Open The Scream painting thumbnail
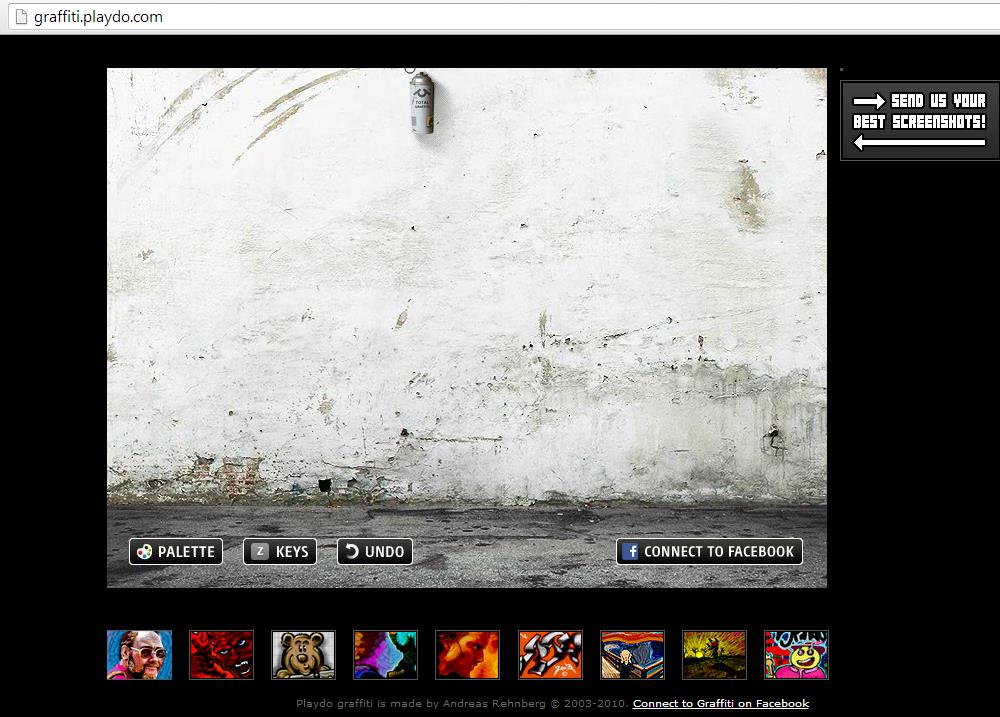Viewport: 1000px width, 717px height. tap(632, 655)
